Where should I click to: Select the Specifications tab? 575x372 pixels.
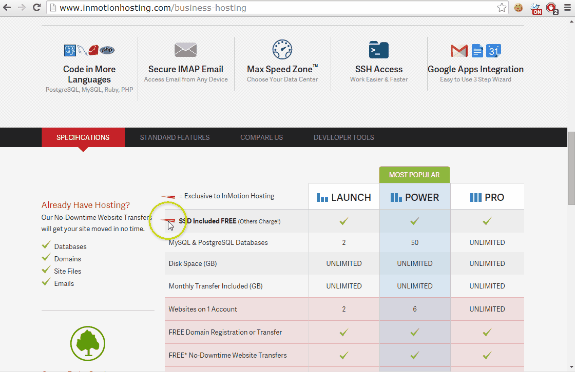(x=83, y=137)
